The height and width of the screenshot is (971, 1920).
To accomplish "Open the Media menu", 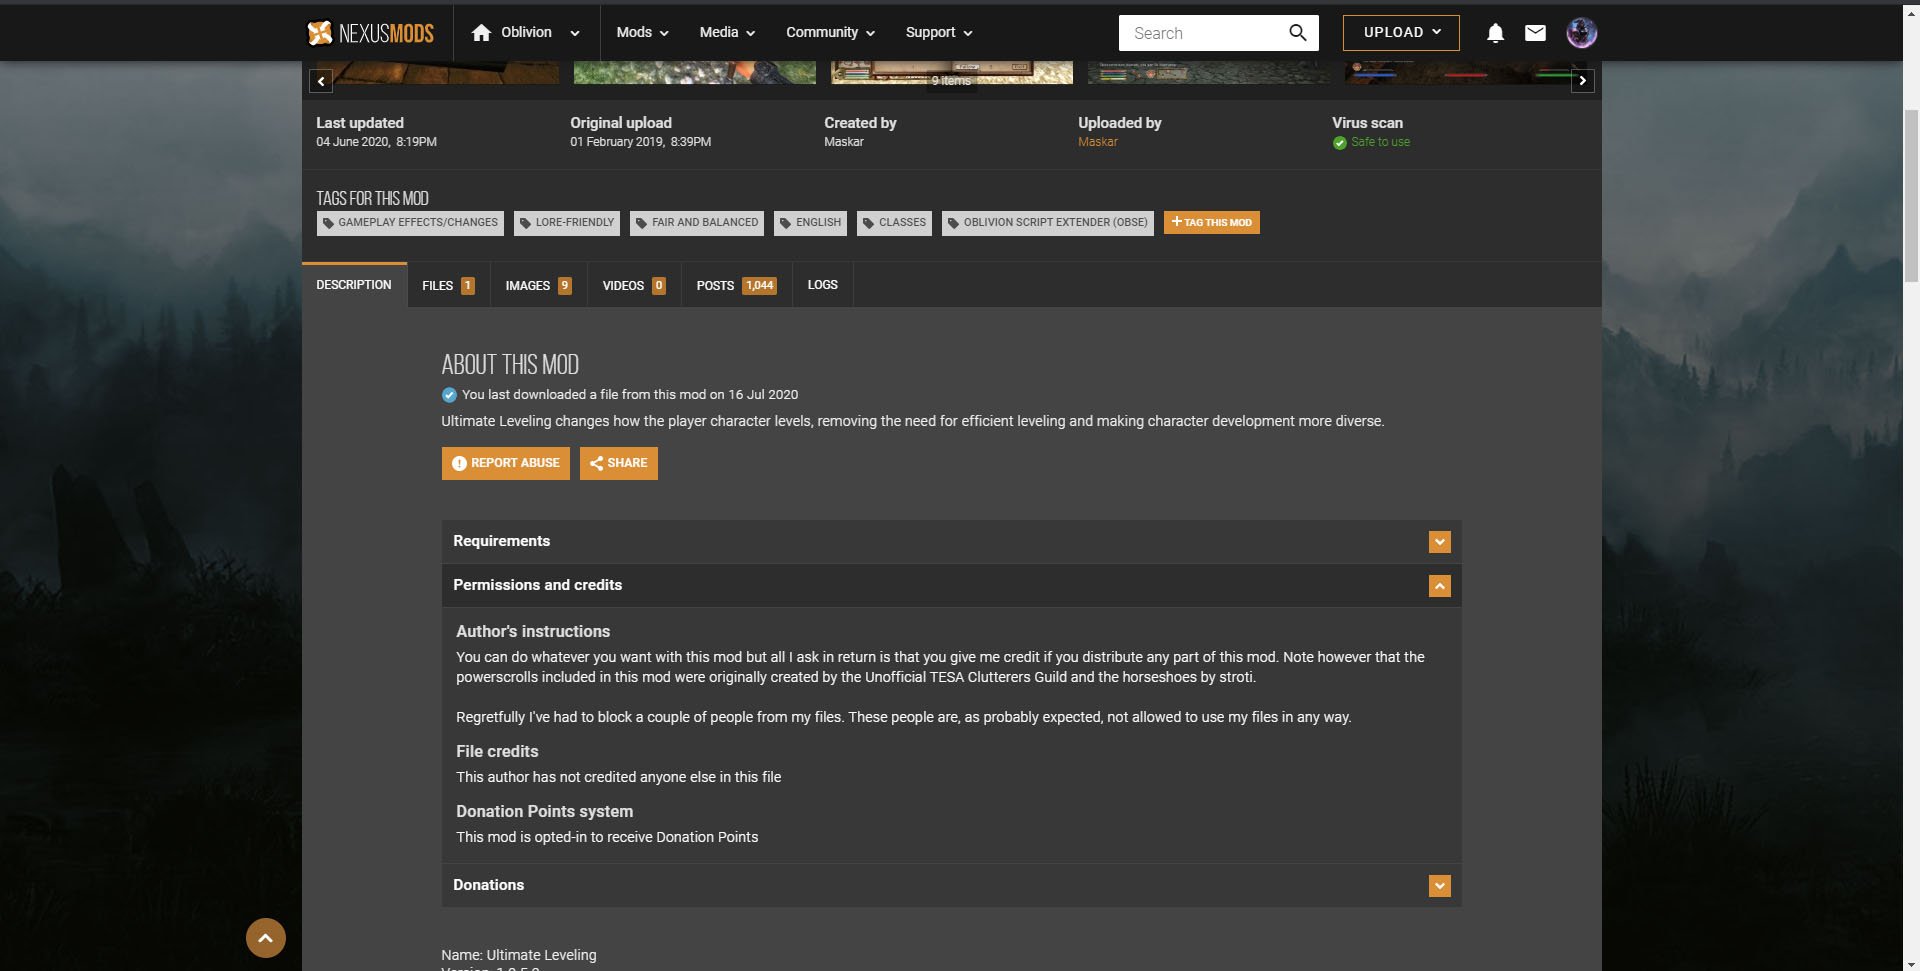I will point(727,33).
